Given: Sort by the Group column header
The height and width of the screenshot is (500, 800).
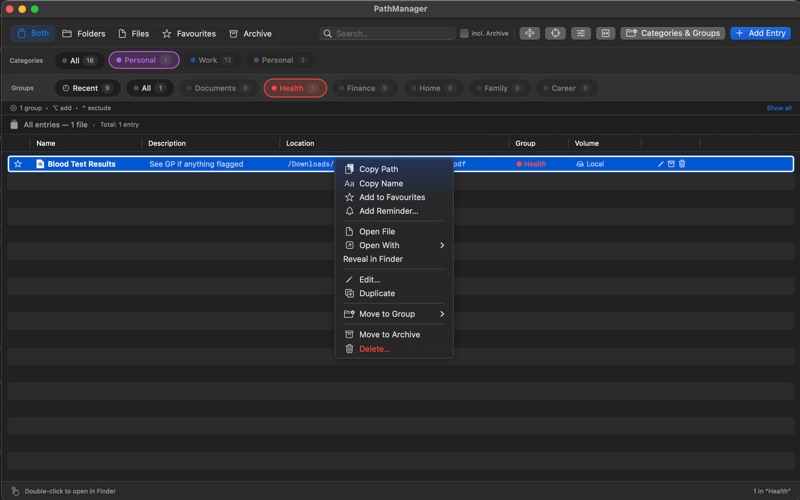Looking at the screenshot, I should click(525, 143).
